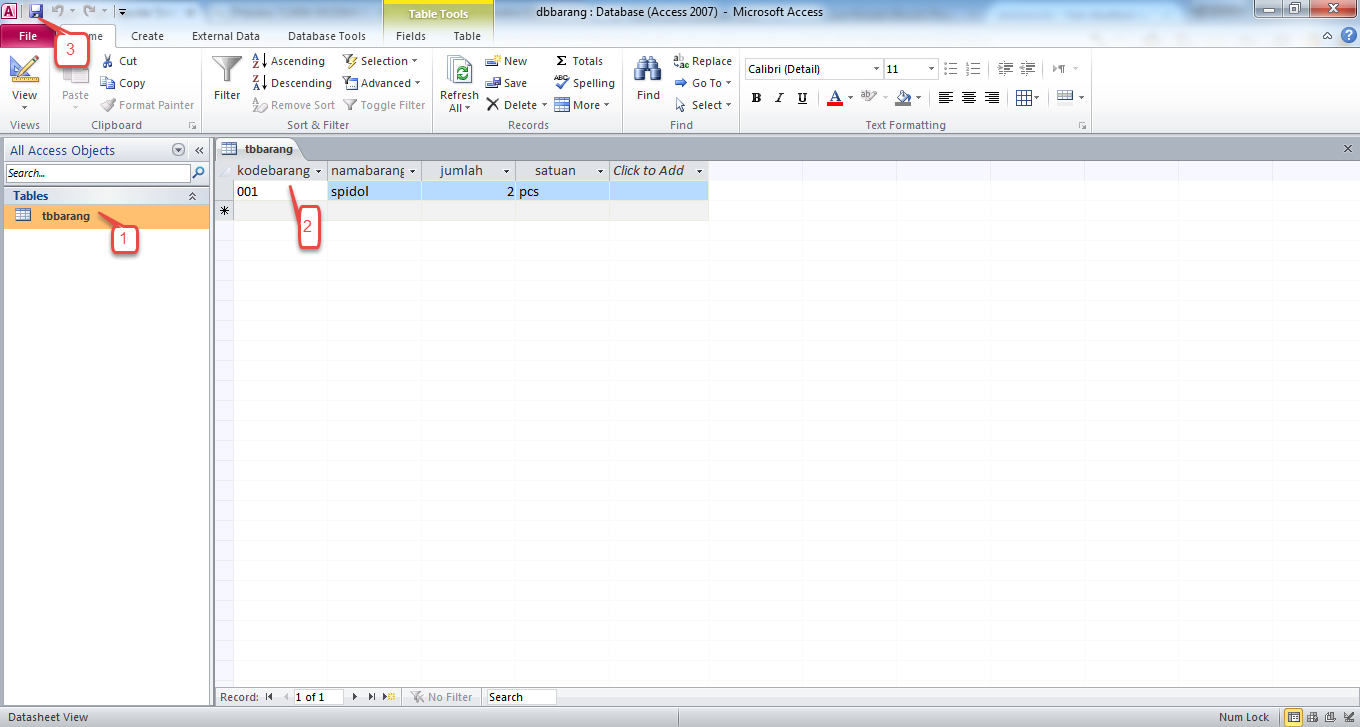Click the numbered list button
The image size is (1360, 727).
click(x=974, y=69)
